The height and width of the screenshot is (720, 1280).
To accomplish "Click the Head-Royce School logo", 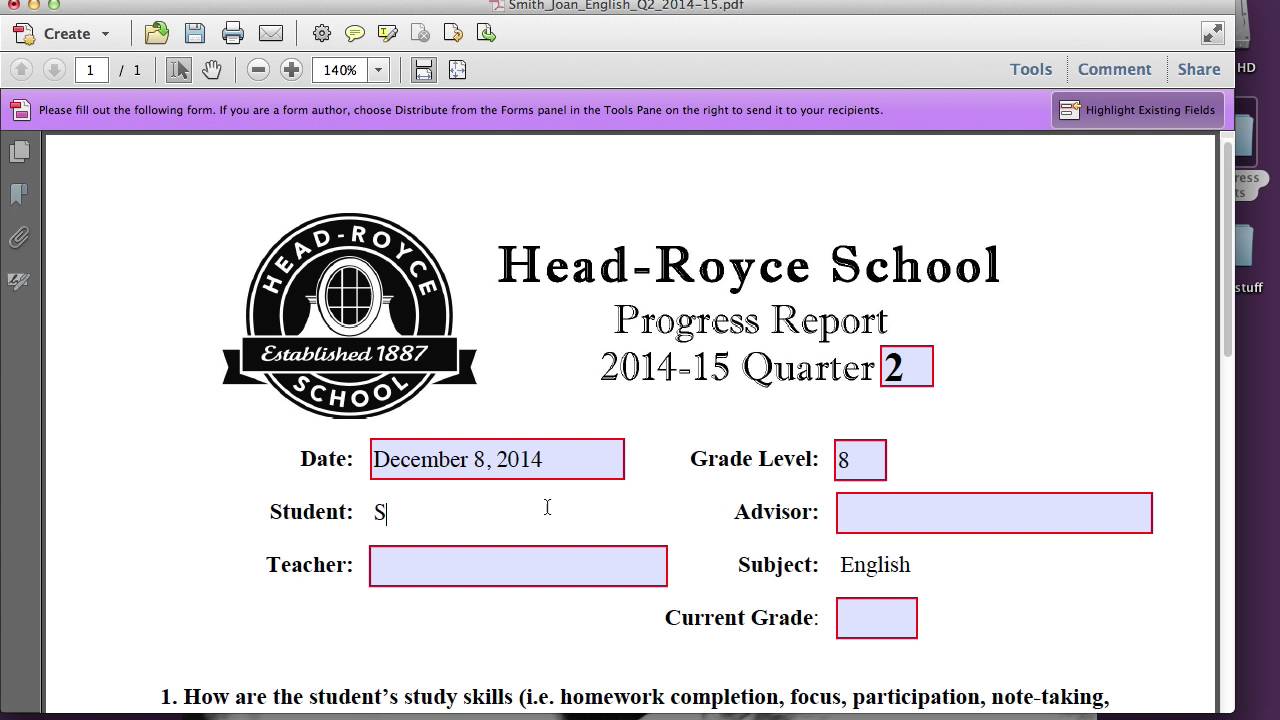I will pyautogui.click(x=349, y=315).
